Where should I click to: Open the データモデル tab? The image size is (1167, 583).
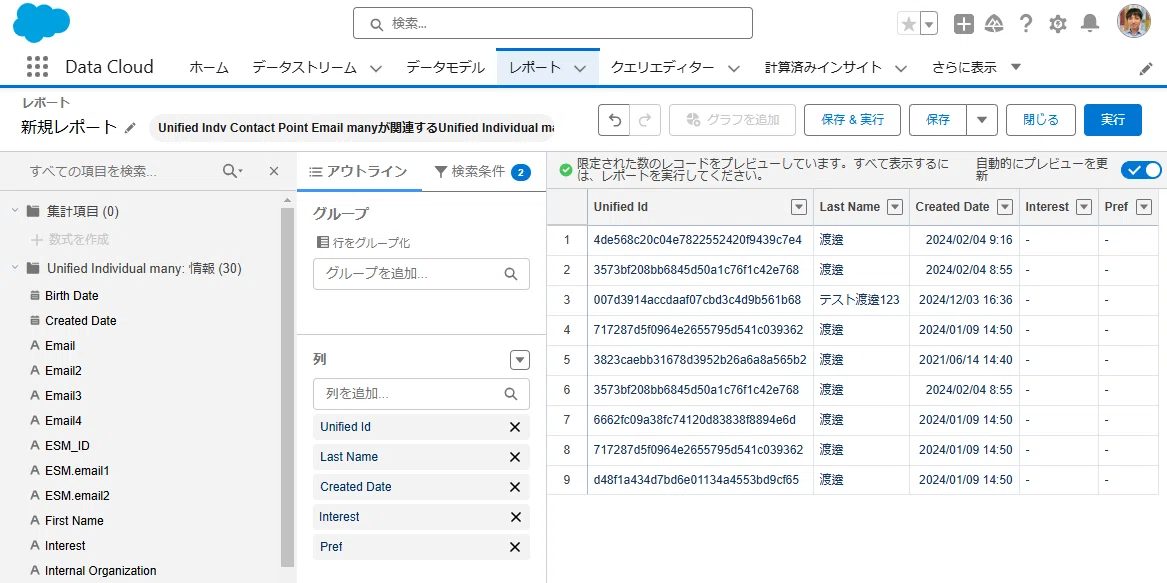click(x=446, y=68)
